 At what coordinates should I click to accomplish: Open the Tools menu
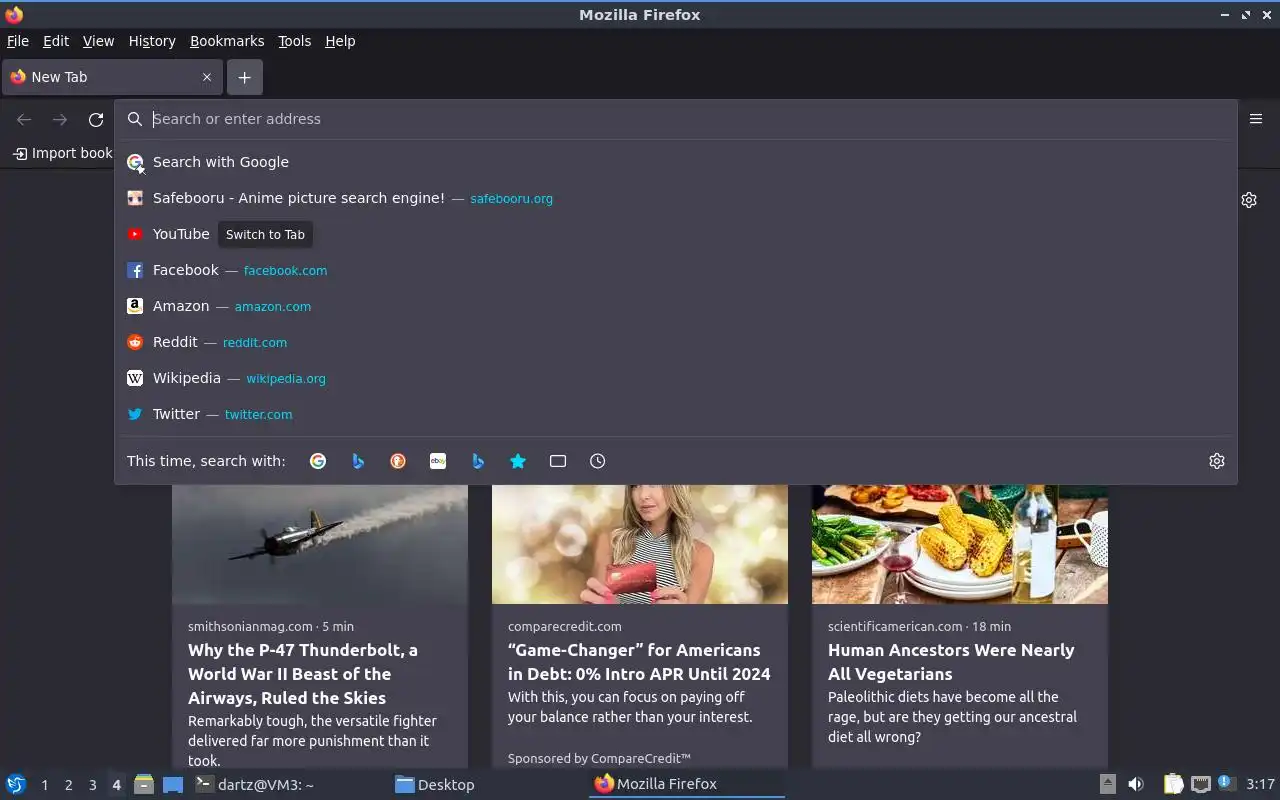tap(294, 41)
